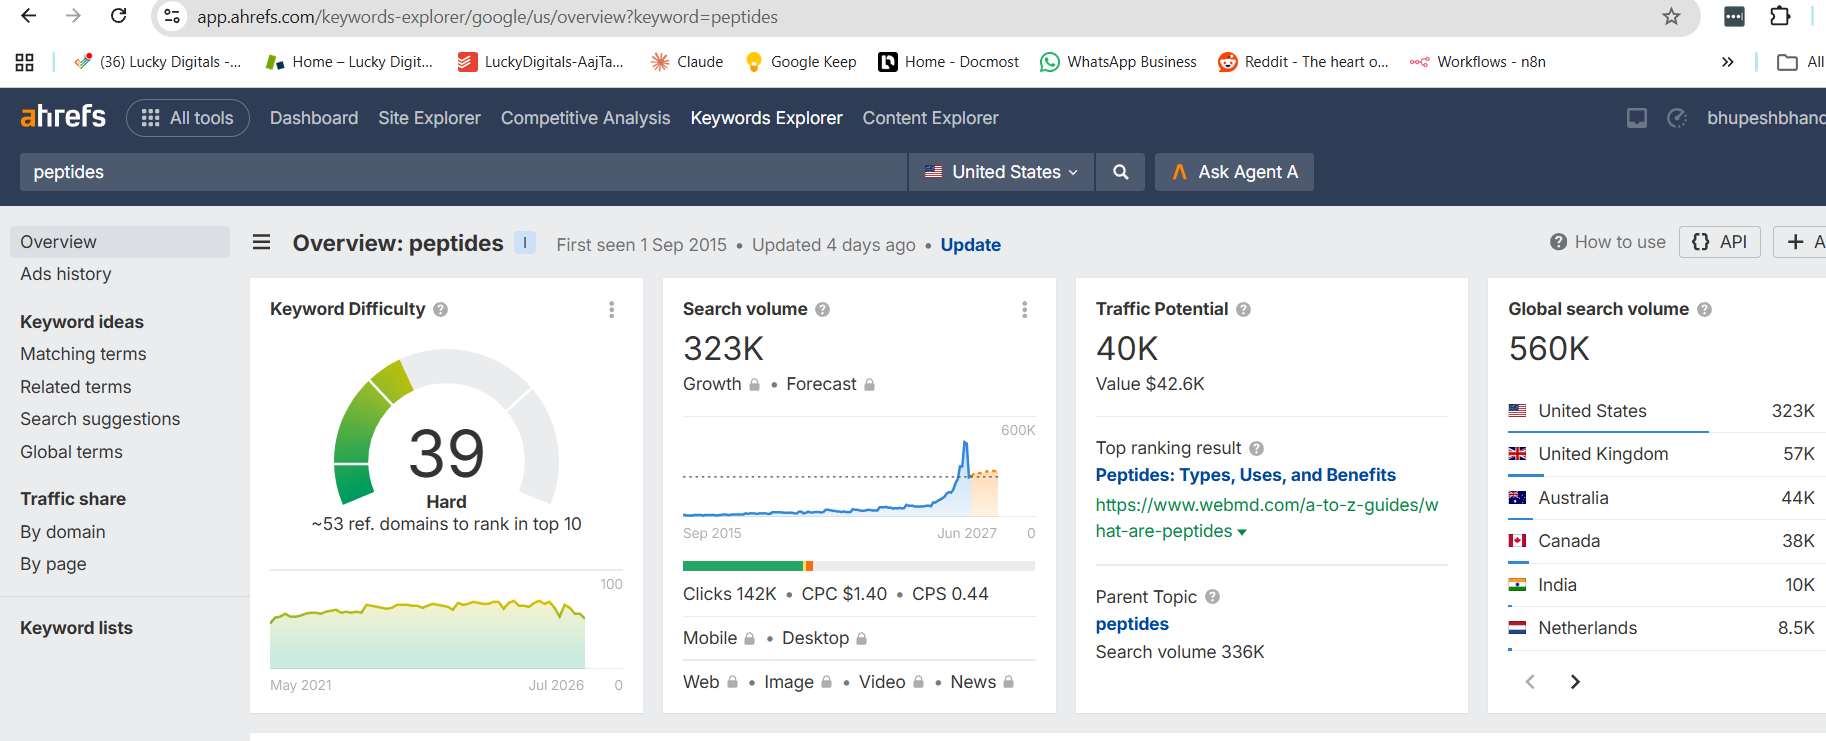Click the Ask Agent A button
This screenshot has height=741, width=1826.
(1234, 172)
